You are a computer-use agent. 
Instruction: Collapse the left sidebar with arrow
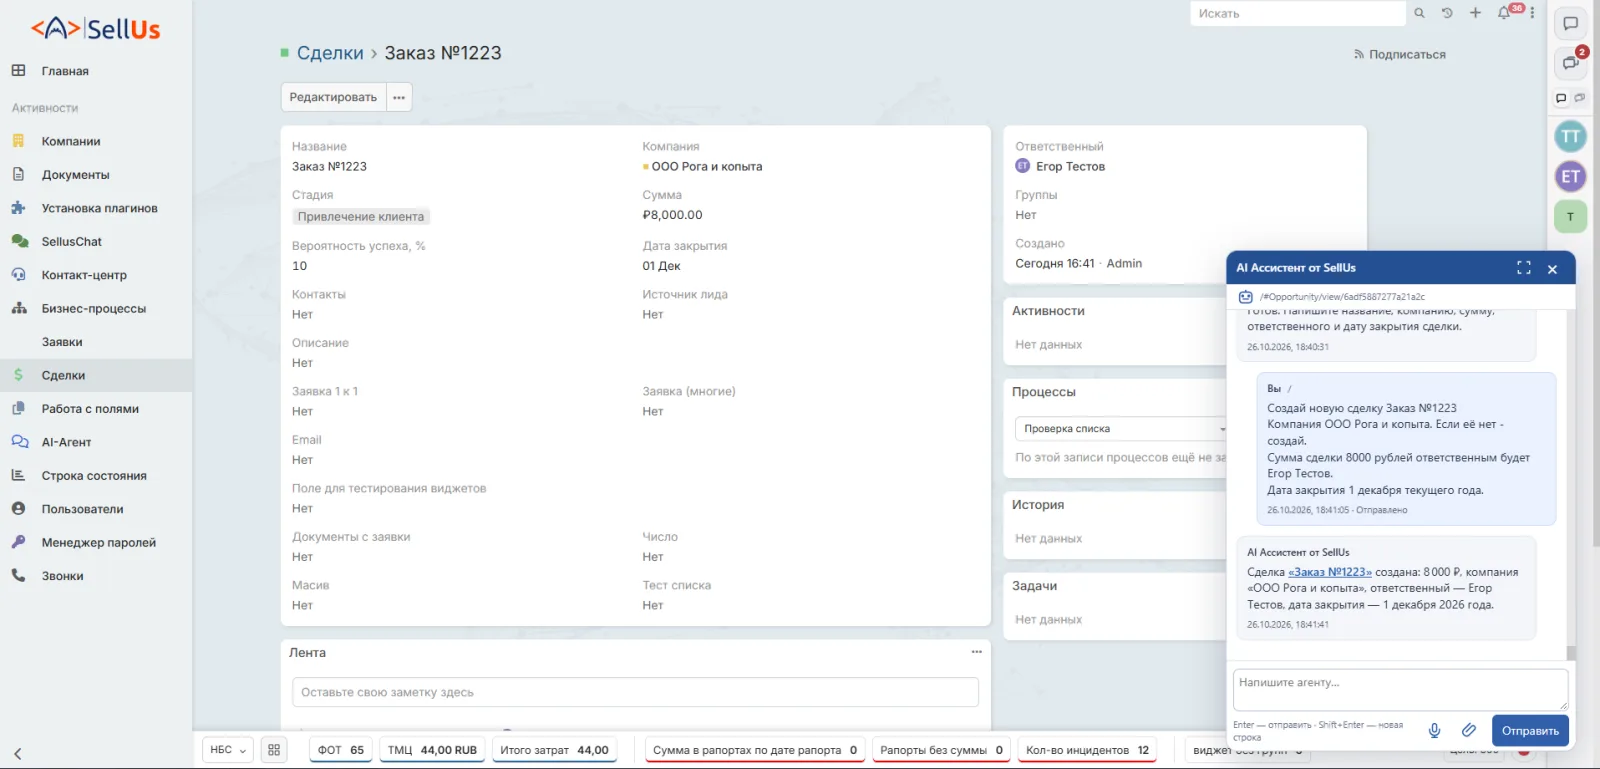(x=18, y=754)
